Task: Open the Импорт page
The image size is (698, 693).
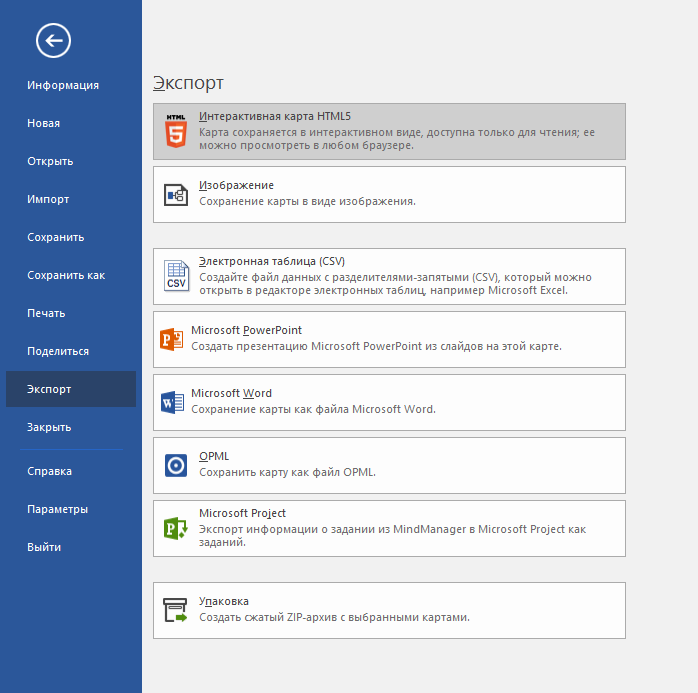Action: (x=48, y=199)
